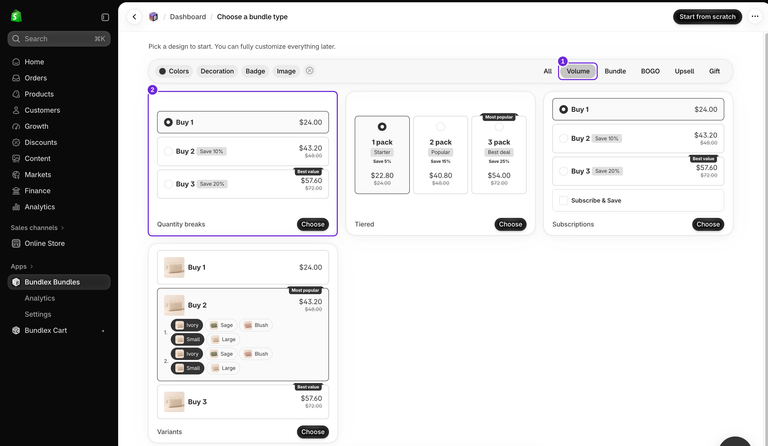The width and height of the screenshot is (768, 446).
Task: Go to Dashboard breadcrumb link
Action: click(x=188, y=17)
